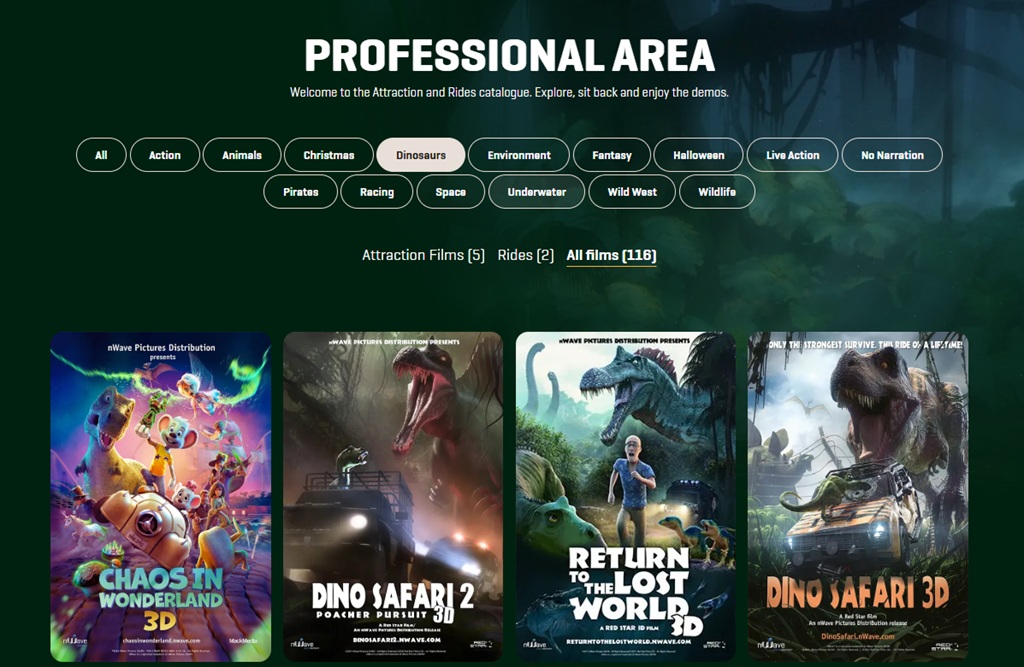Show Pirates themed films

click(300, 191)
